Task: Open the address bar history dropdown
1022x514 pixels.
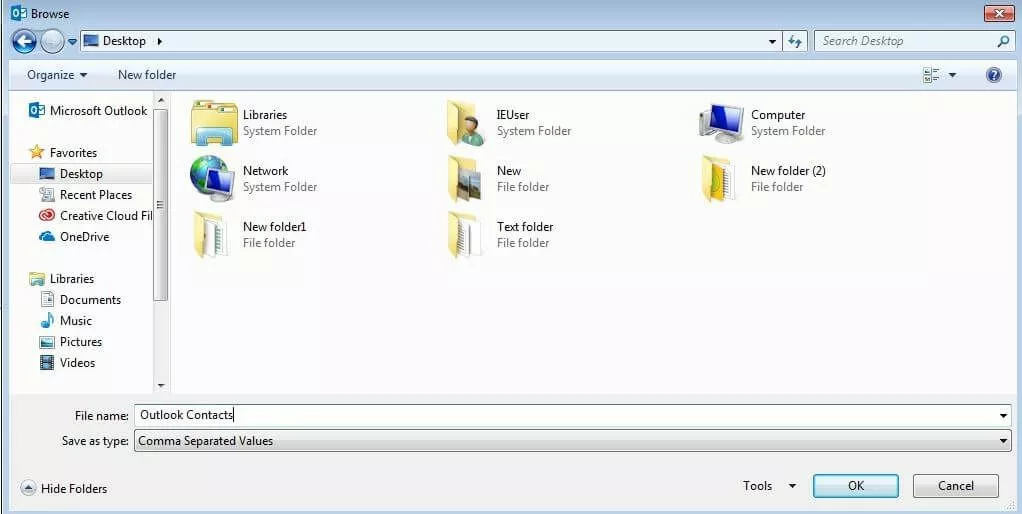Action: pos(772,41)
